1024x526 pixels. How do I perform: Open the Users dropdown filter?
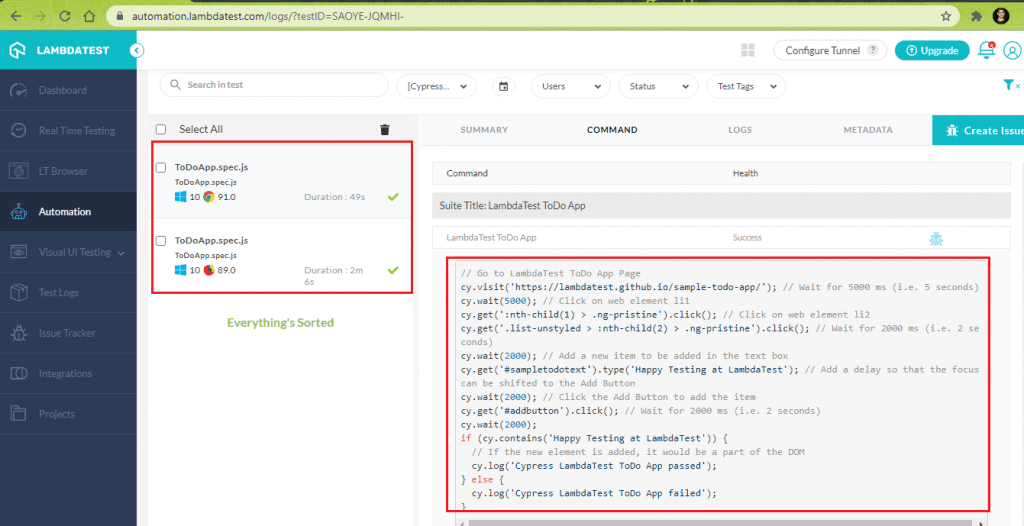570,86
